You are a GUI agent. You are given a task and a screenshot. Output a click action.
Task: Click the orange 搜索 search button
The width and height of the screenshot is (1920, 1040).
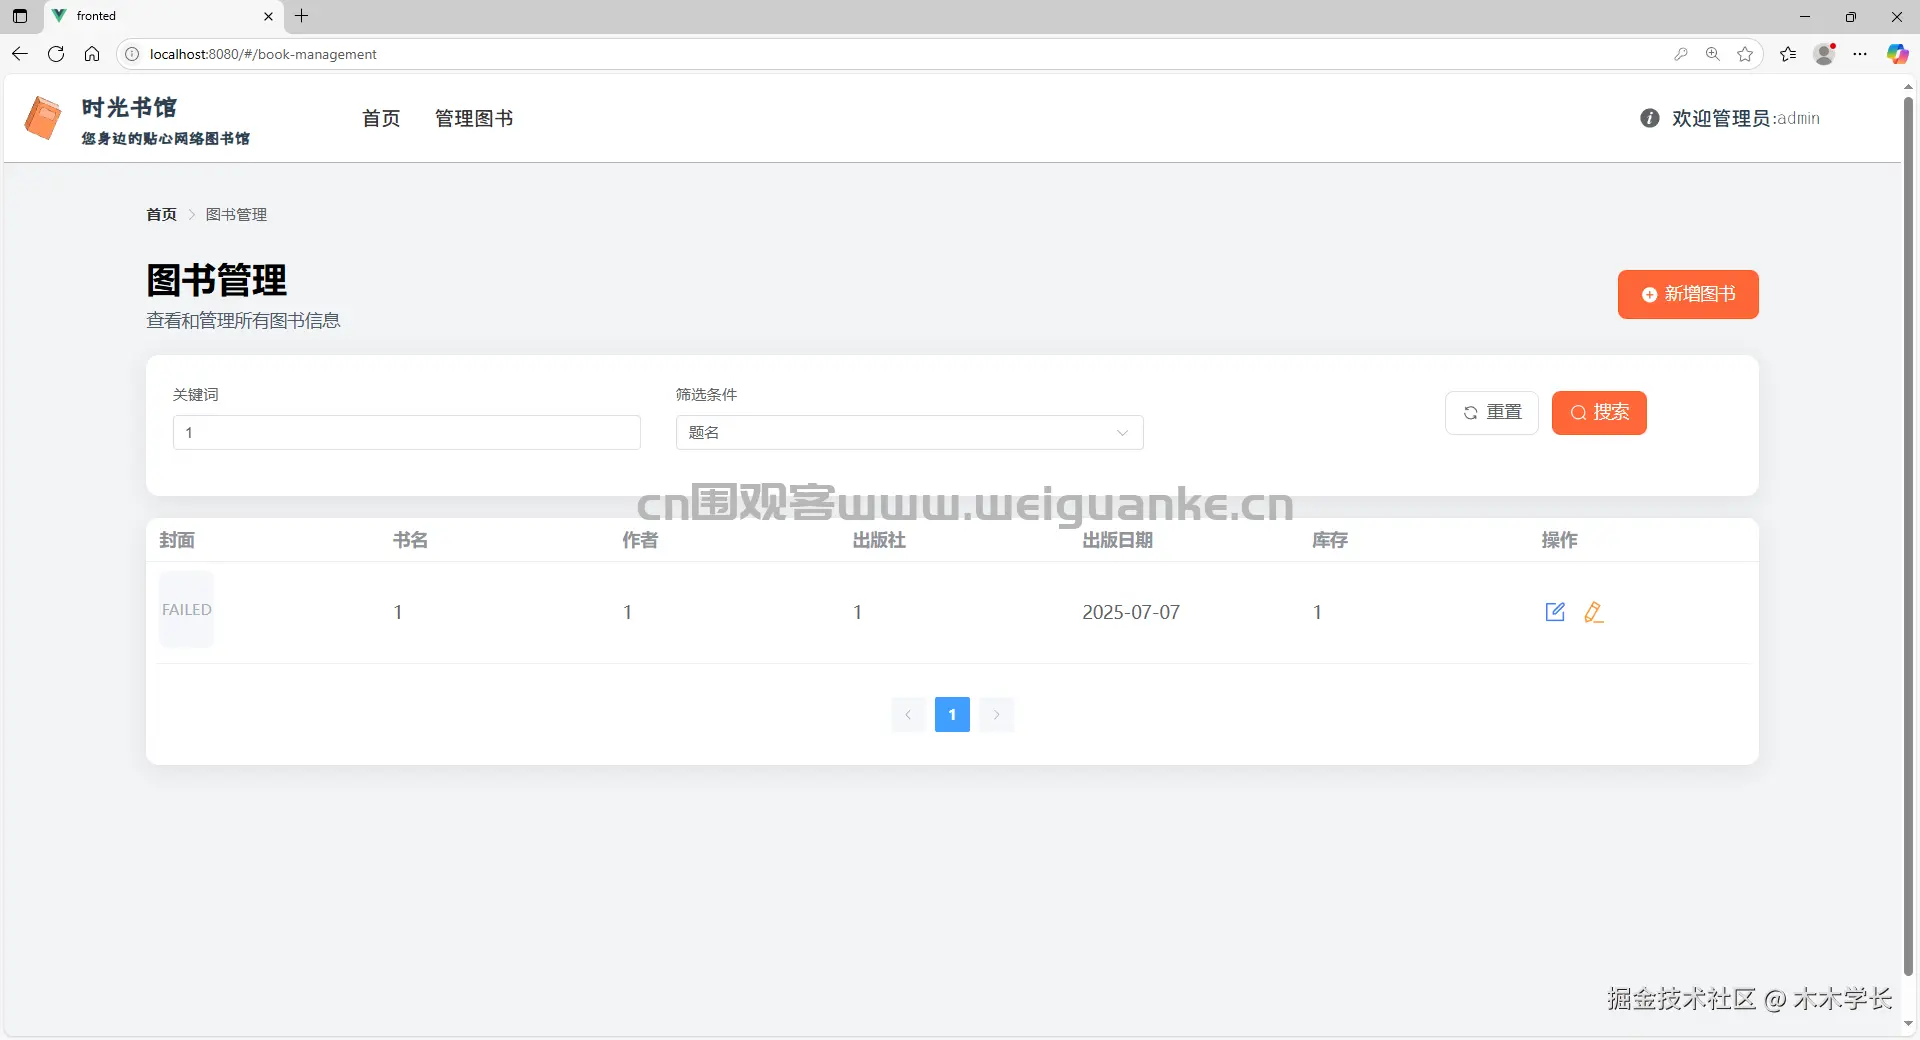(x=1599, y=412)
